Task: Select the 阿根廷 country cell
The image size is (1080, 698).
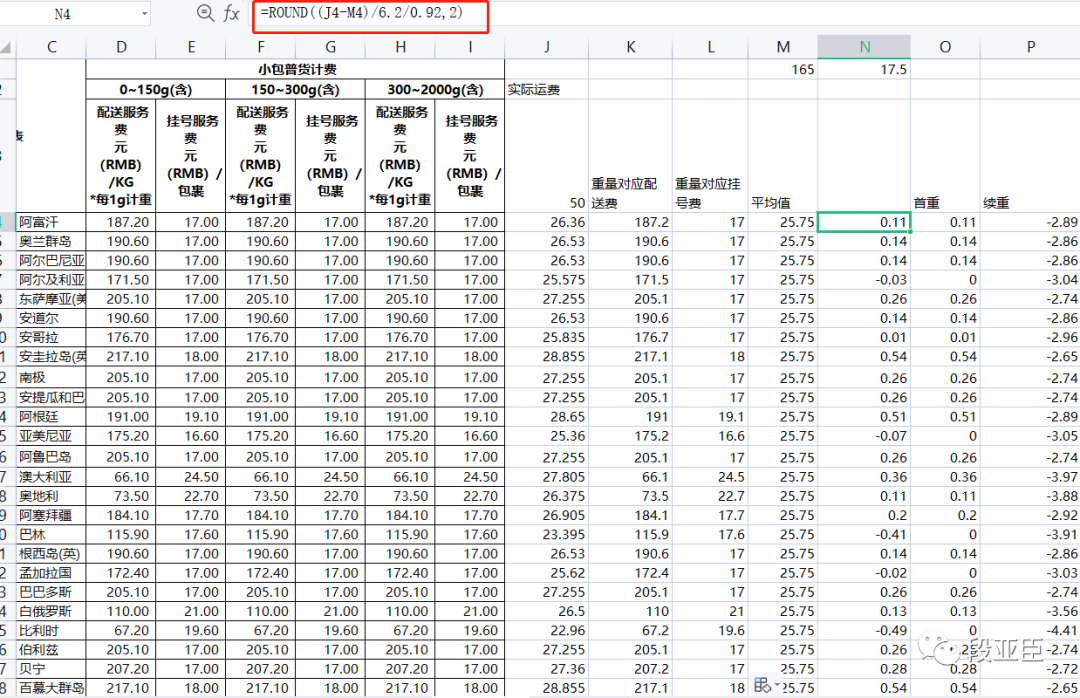Action: tap(52, 417)
